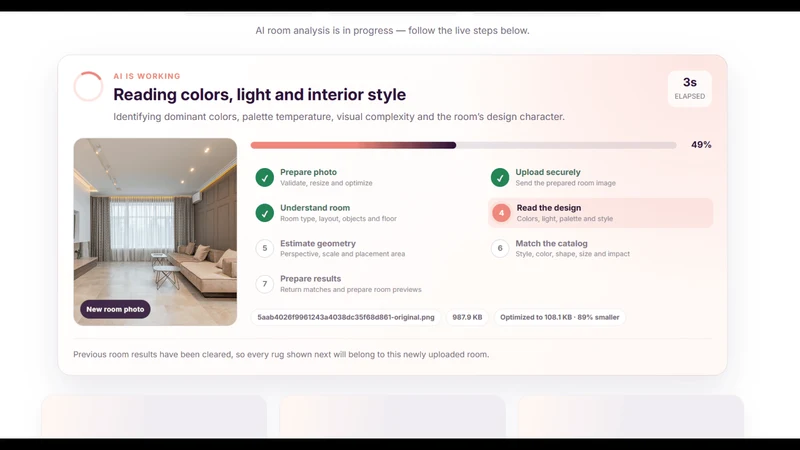This screenshot has height=450, width=800.
Task: Click Identifying dominant colors description line
Action: point(339,117)
